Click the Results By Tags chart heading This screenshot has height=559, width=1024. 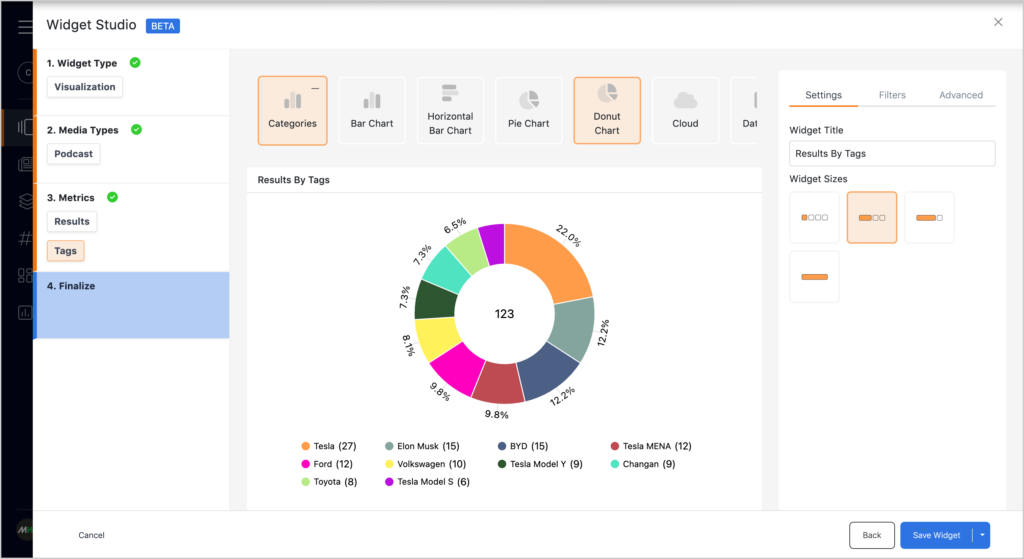293,180
